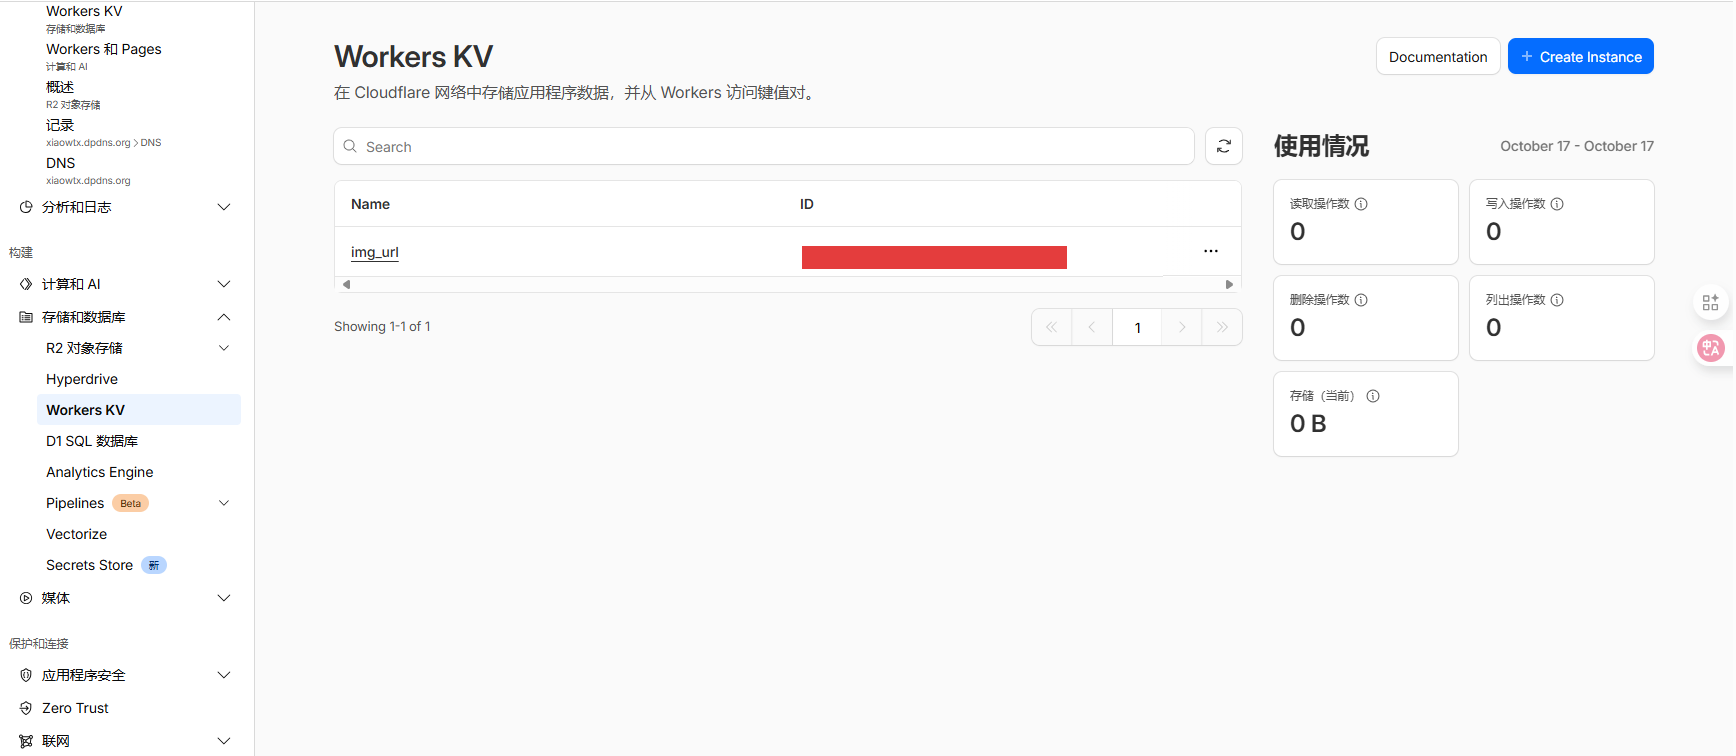Expand the Pipelines submenu chevron
Image resolution: width=1736 pixels, height=756 pixels.
point(224,503)
